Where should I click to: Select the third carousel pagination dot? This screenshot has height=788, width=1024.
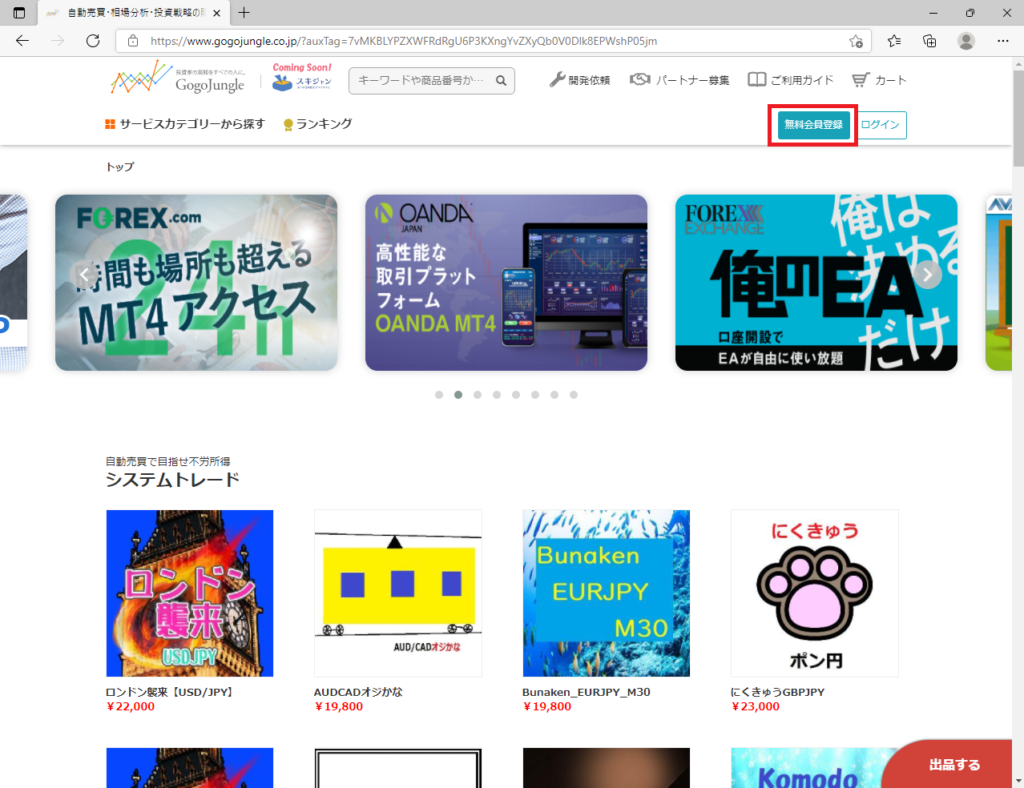point(477,395)
